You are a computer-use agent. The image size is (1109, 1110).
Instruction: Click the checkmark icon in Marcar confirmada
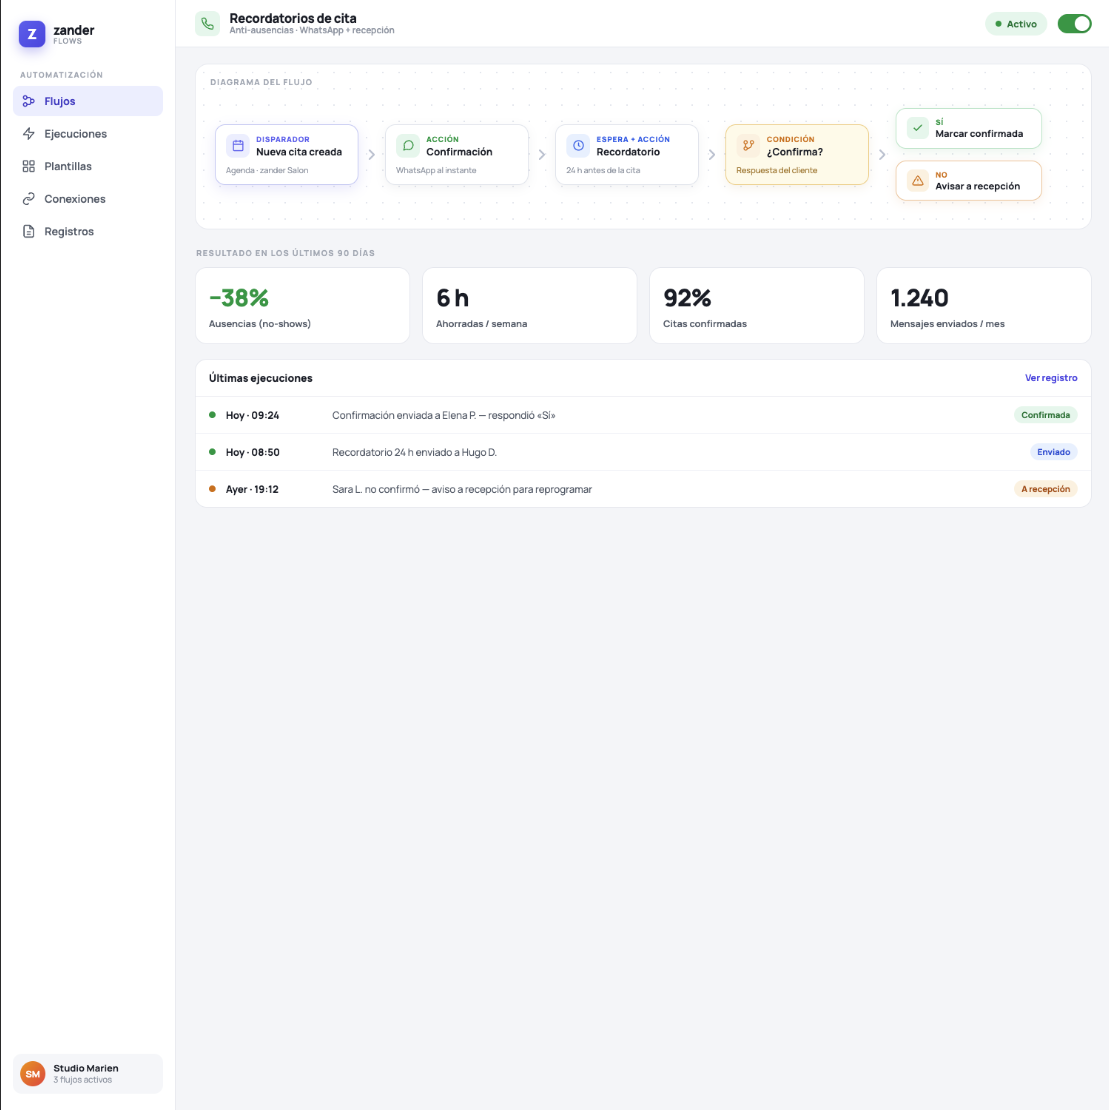pyautogui.click(x=918, y=128)
